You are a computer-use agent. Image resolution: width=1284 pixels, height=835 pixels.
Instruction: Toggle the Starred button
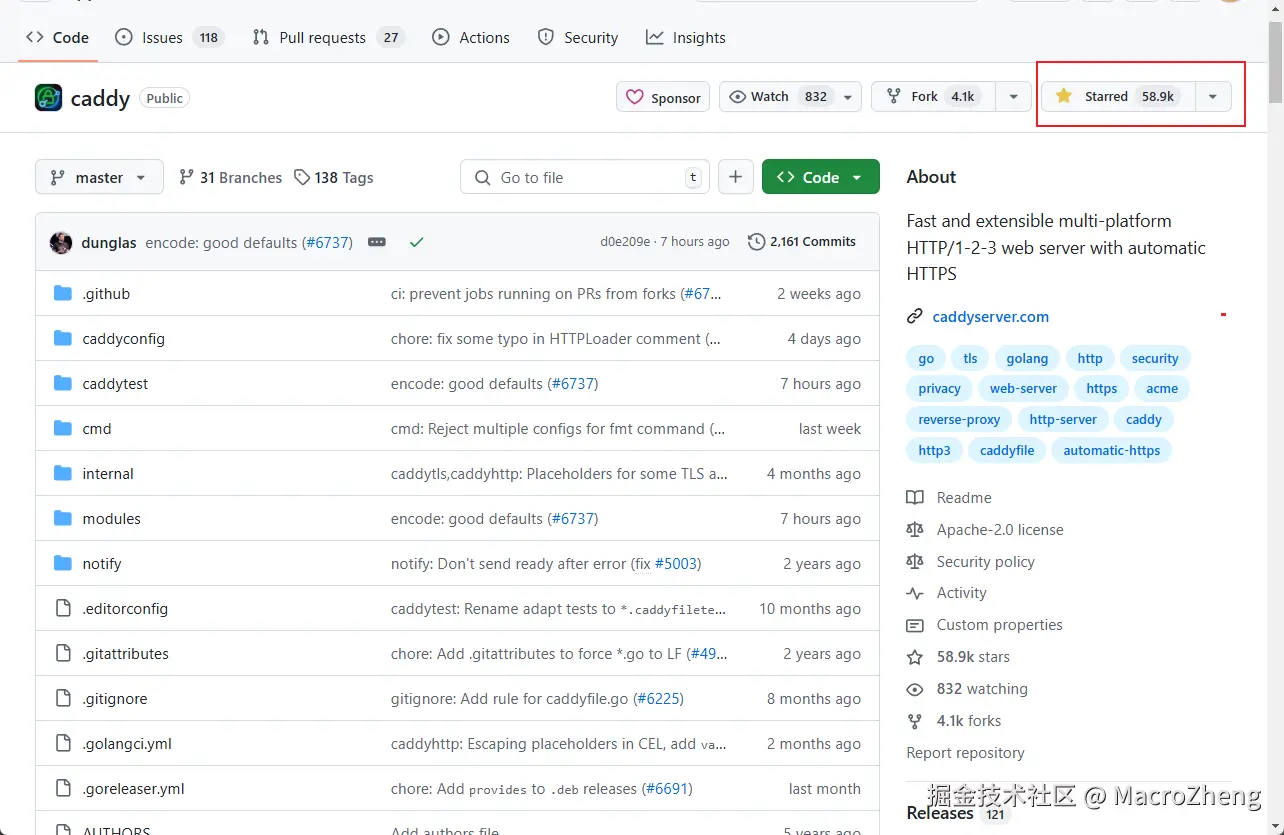click(1117, 97)
